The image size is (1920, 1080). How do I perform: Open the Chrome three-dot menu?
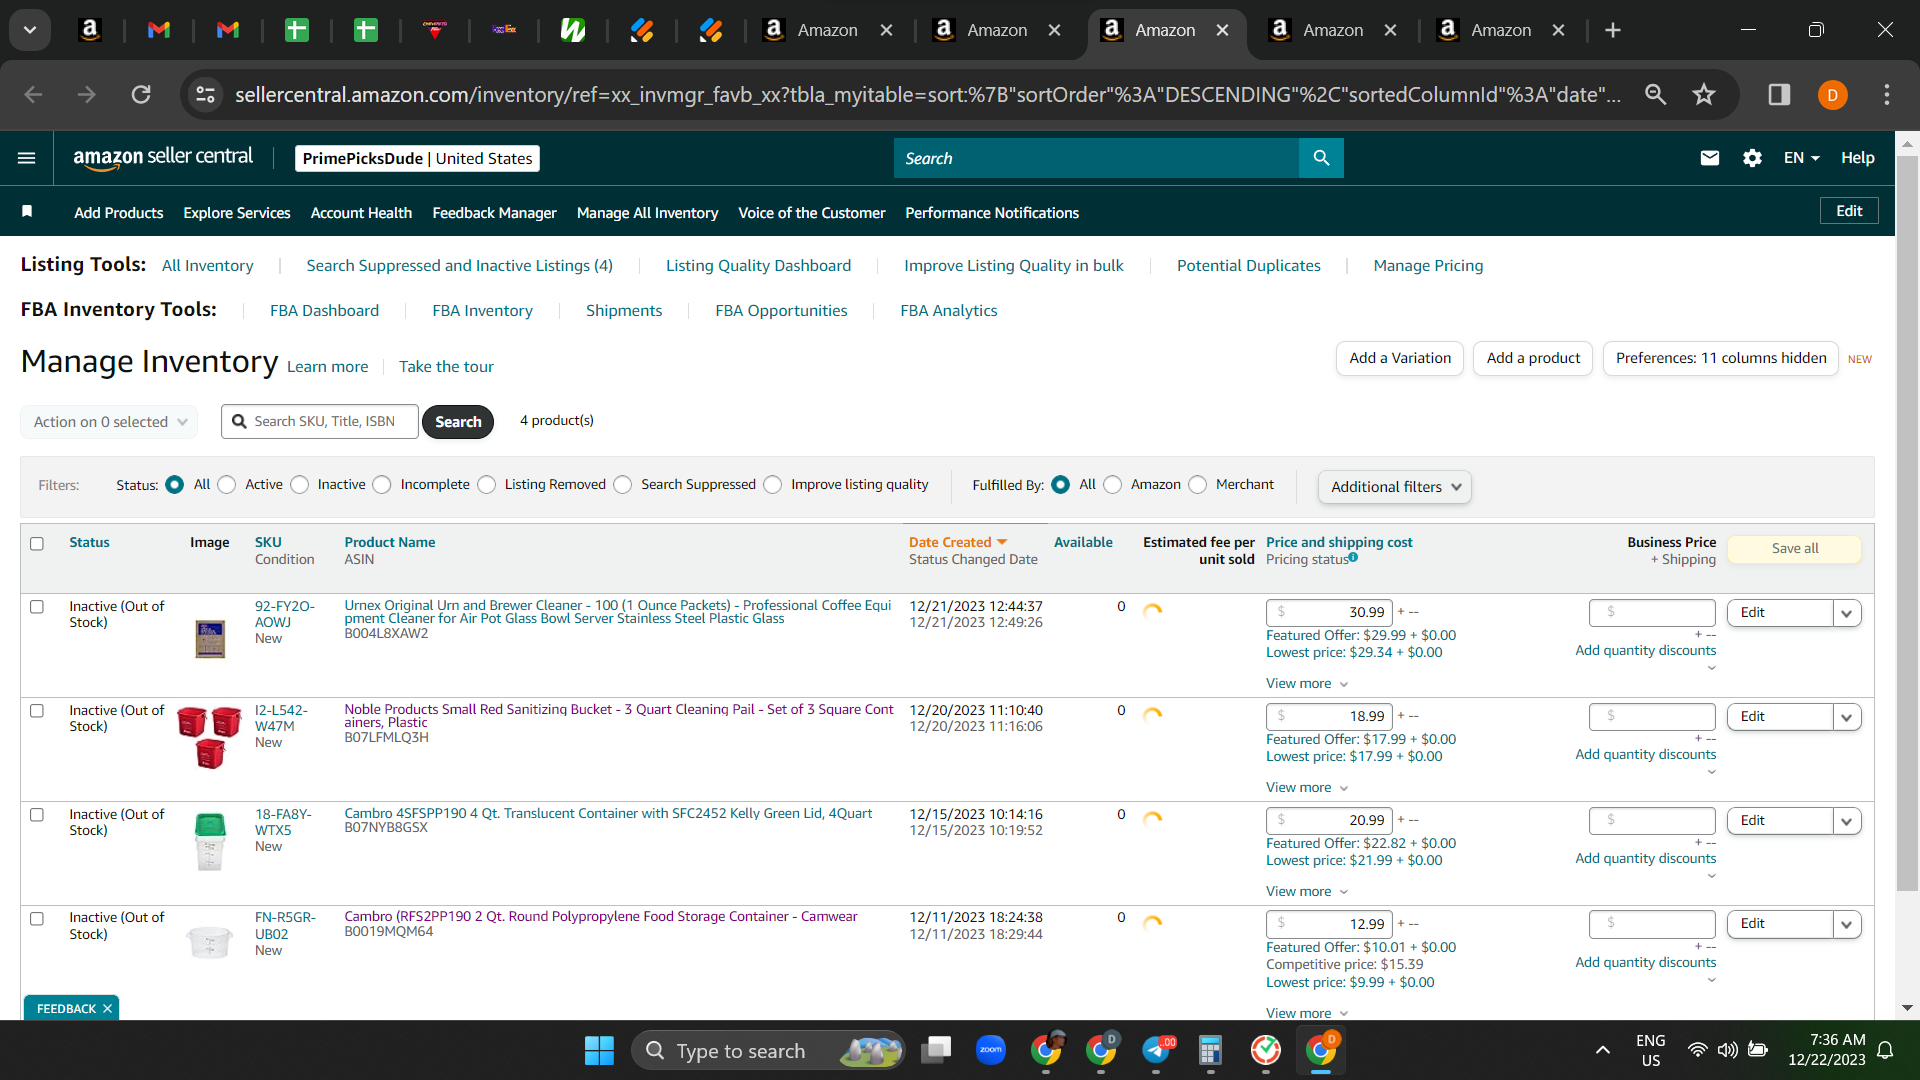pyautogui.click(x=1887, y=95)
